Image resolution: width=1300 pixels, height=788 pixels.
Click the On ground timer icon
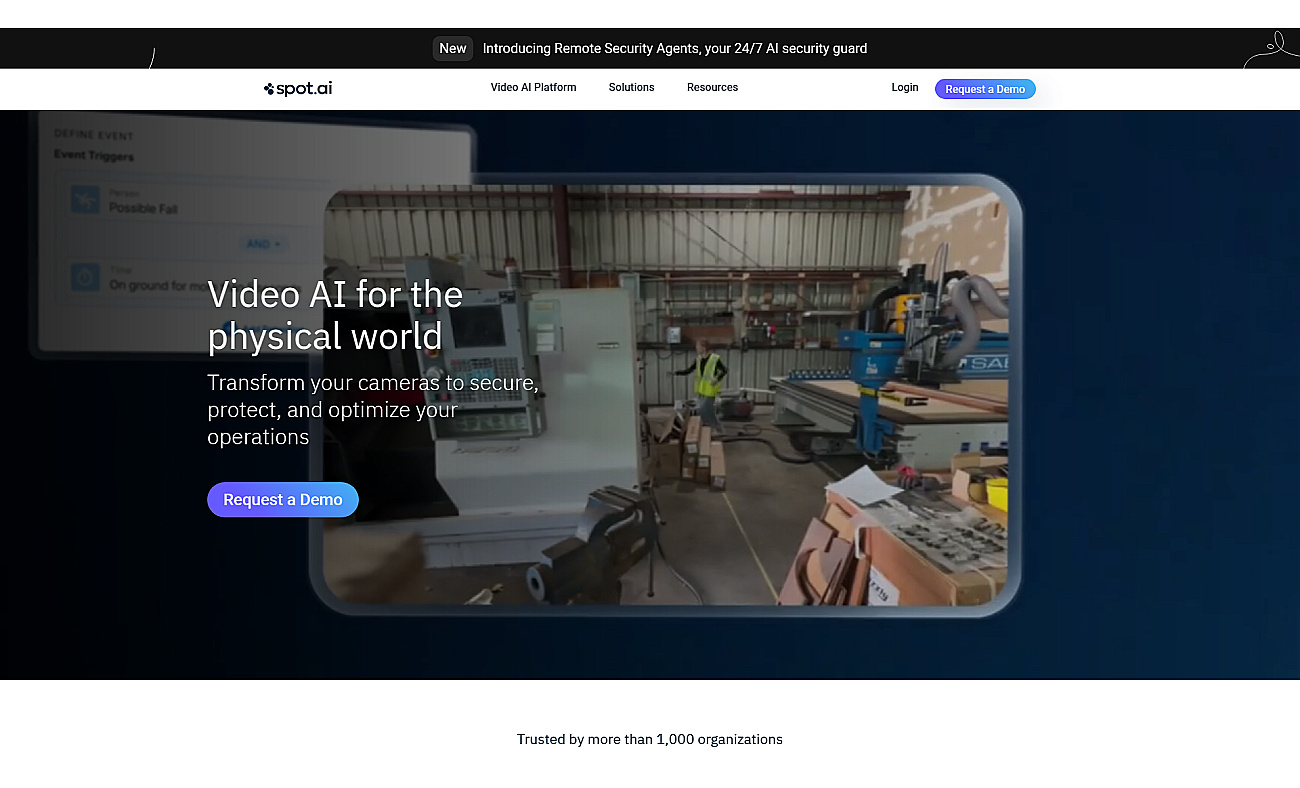(x=85, y=277)
